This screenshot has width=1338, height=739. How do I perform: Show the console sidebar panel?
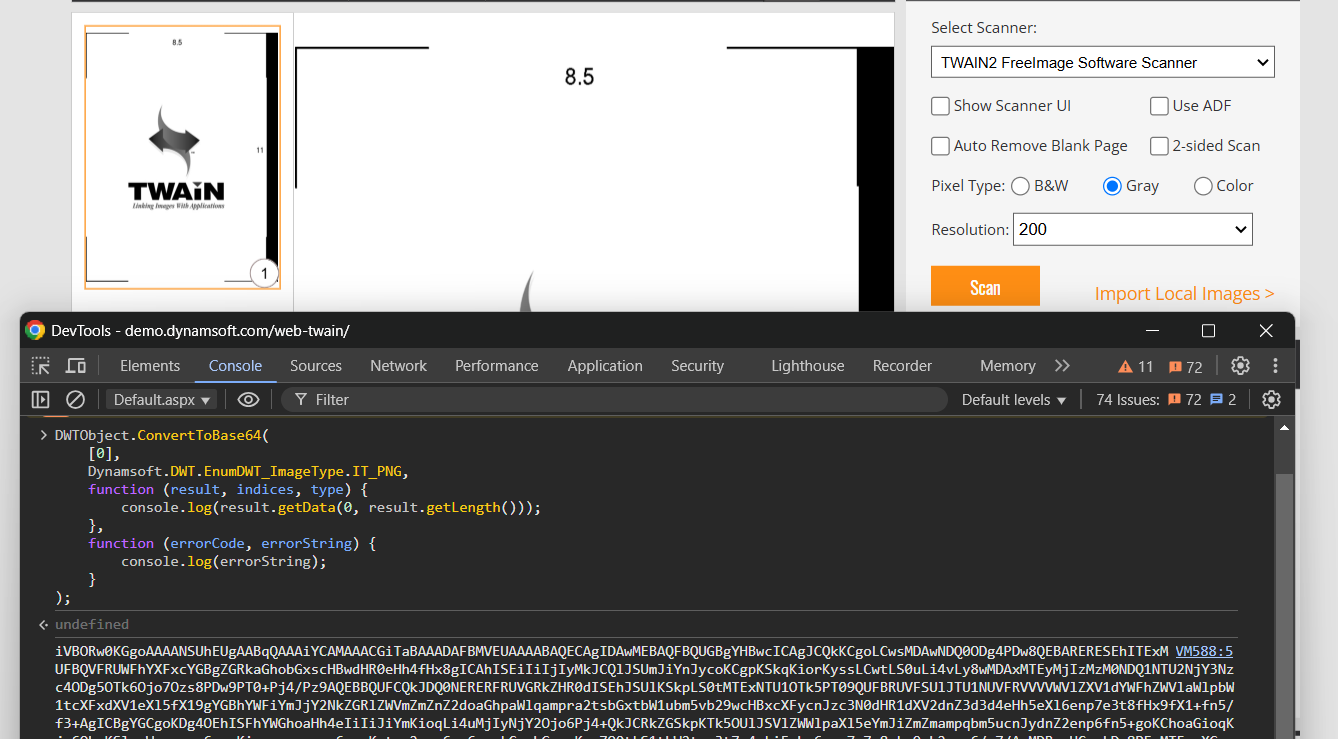(x=40, y=400)
